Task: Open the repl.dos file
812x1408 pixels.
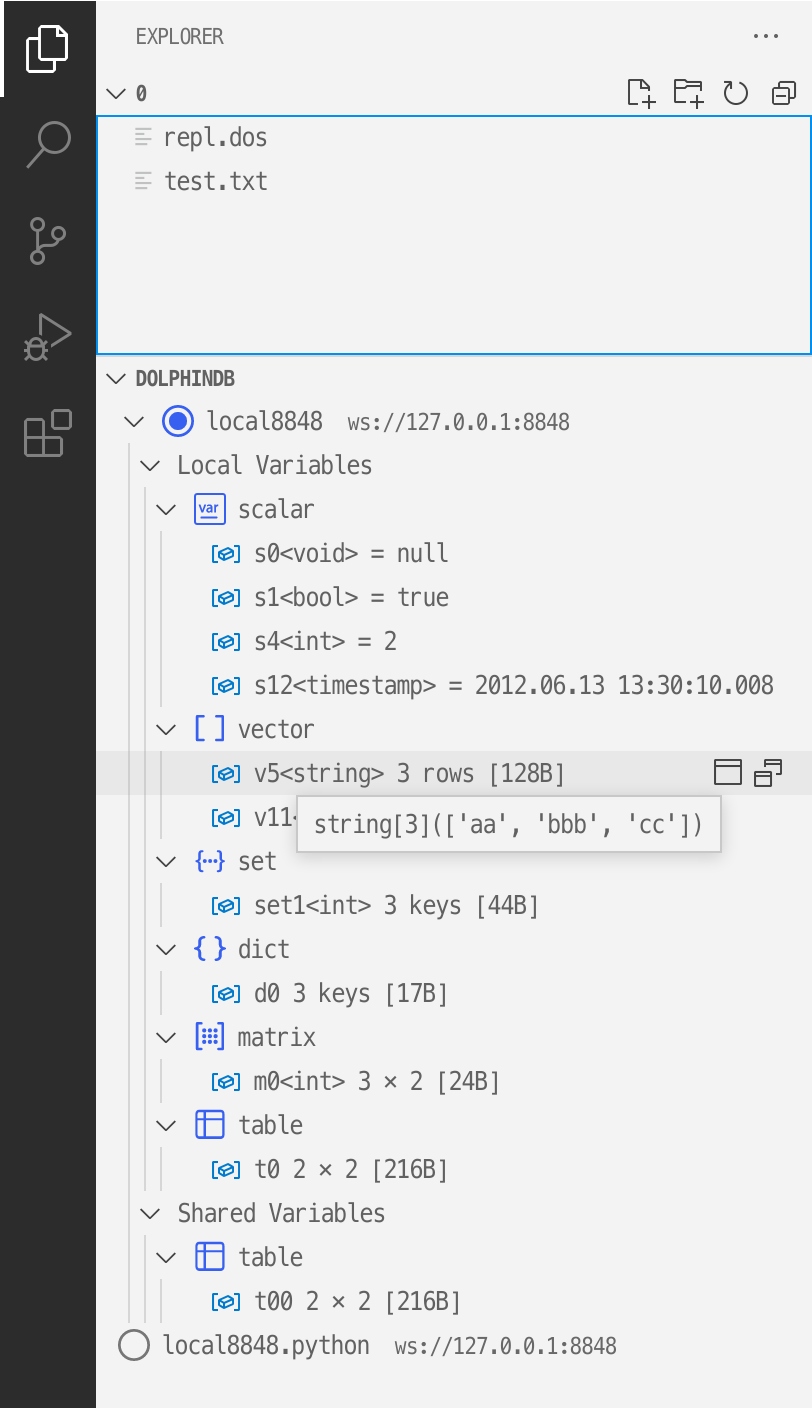Action: (x=215, y=137)
